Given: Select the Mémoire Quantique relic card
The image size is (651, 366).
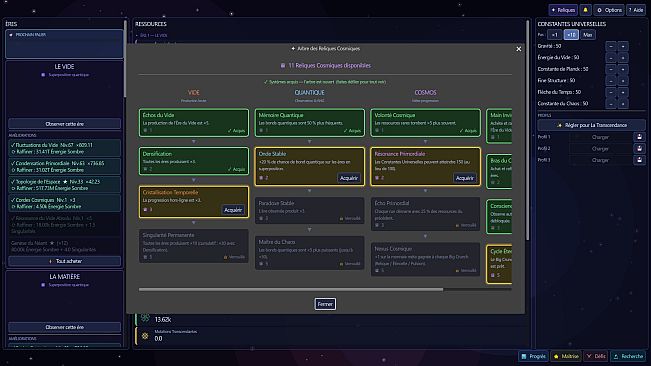Looking at the screenshot, I should click(x=310, y=123).
